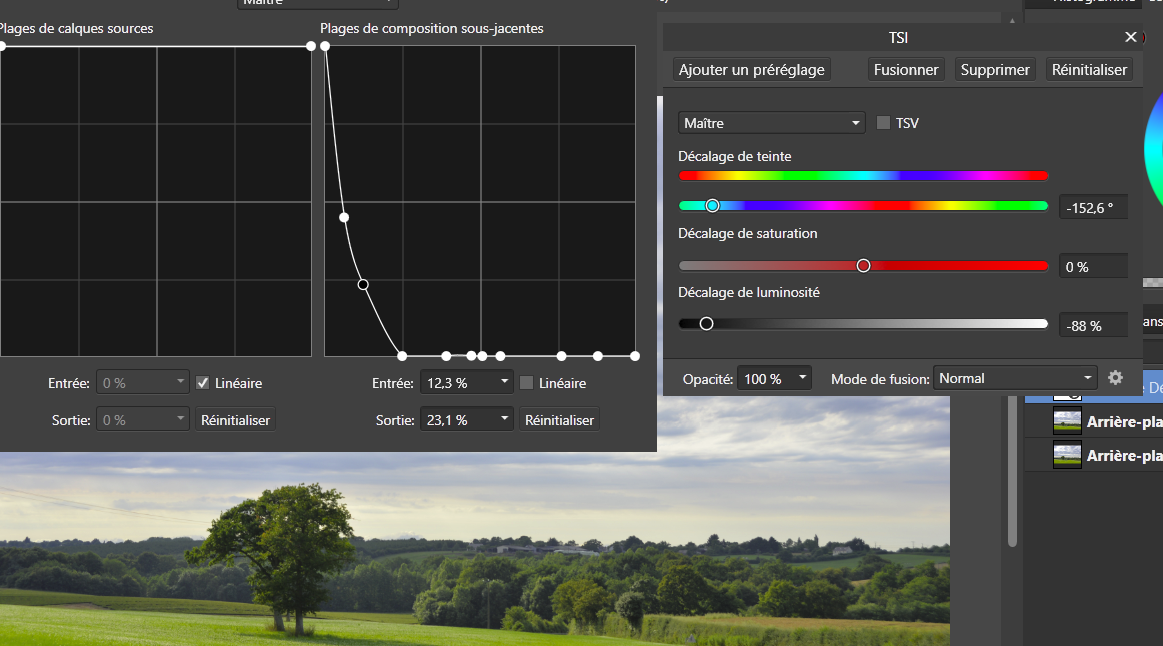Click the layers panel vertical scrollbar
The height and width of the screenshot is (646, 1163).
pos(1012,472)
